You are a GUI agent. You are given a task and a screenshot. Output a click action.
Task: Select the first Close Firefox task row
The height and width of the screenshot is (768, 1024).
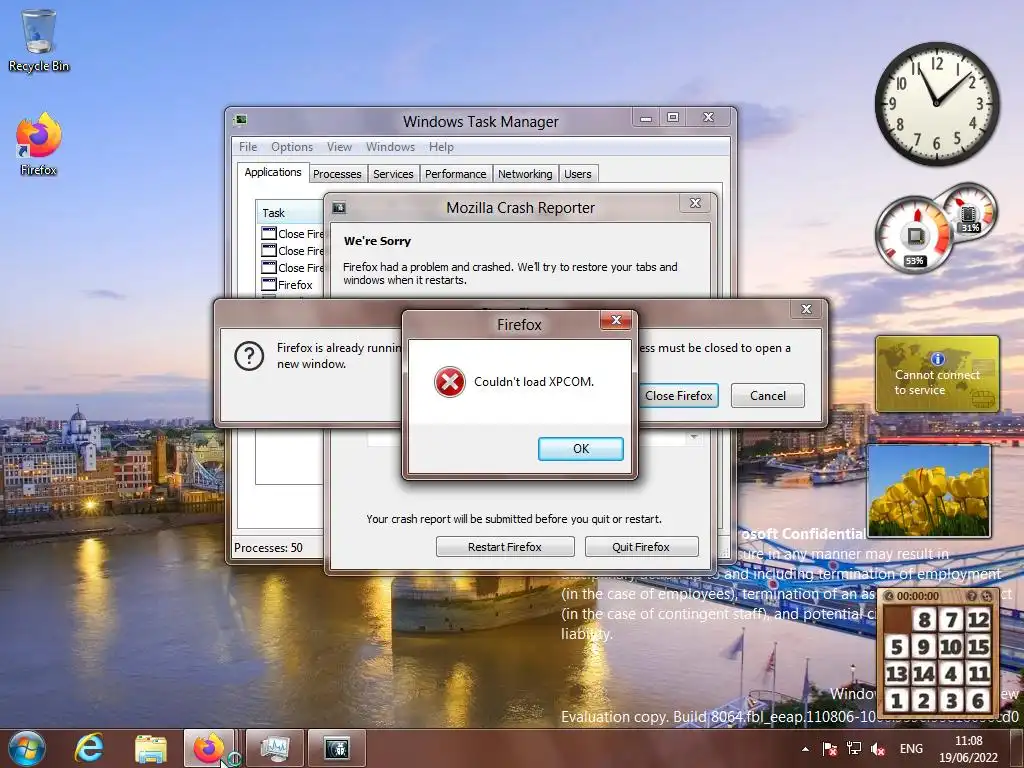tap(292, 234)
